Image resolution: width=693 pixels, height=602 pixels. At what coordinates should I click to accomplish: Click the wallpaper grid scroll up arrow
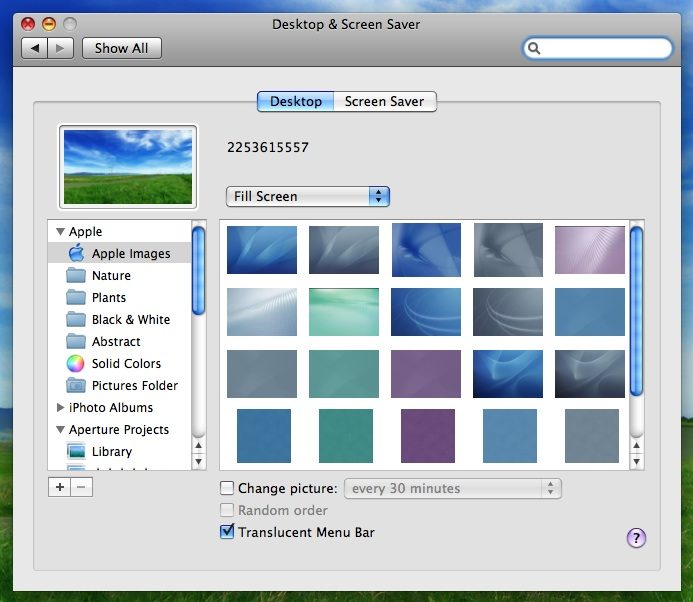[636, 445]
